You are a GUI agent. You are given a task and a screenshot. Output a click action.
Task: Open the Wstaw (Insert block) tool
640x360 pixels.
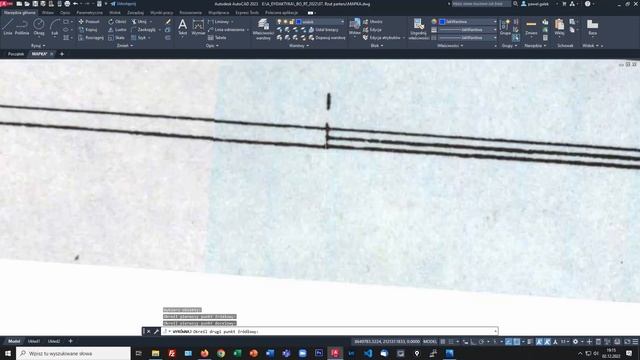pyautogui.click(x=355, y=27)
